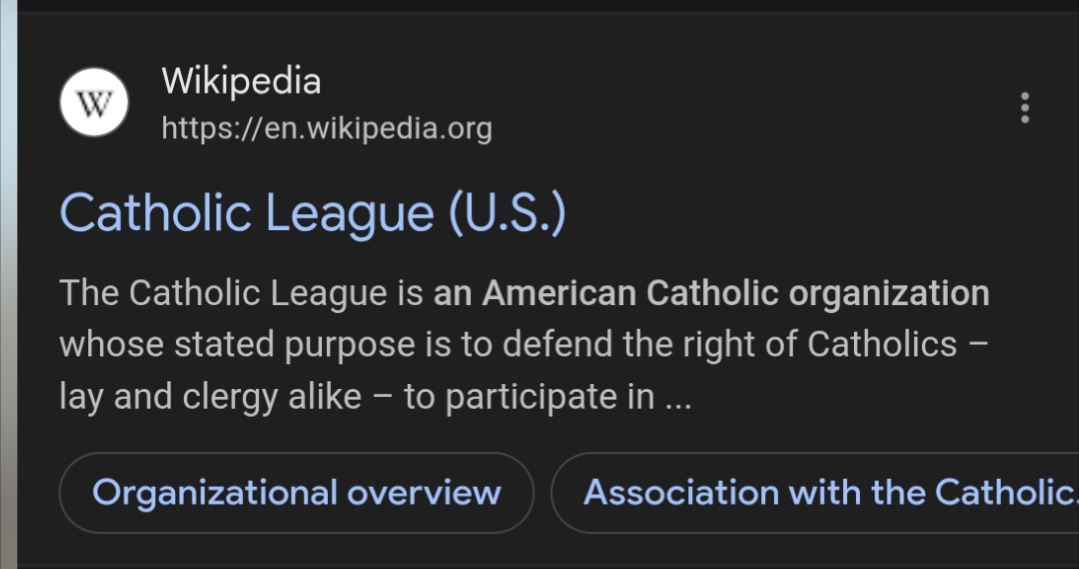Open the three-dot more options menu
This screenshot has height=569, width=1079.
[1024, 107]
